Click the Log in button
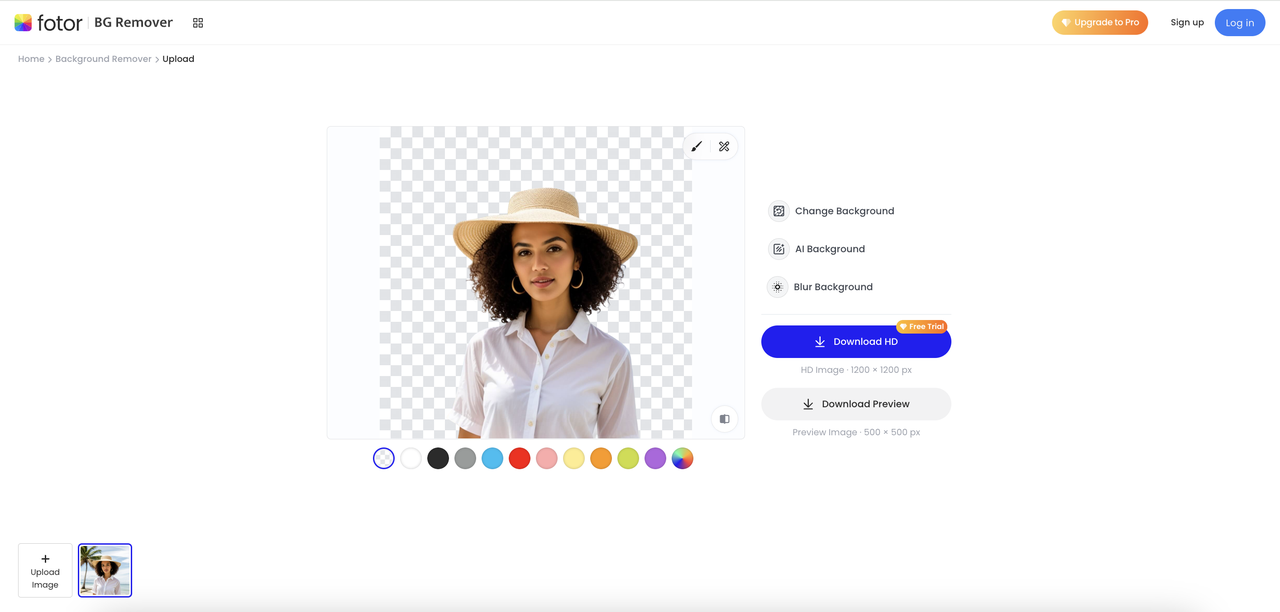The width and height of the screenshot is (1280, 612). tap(1240, 22)
